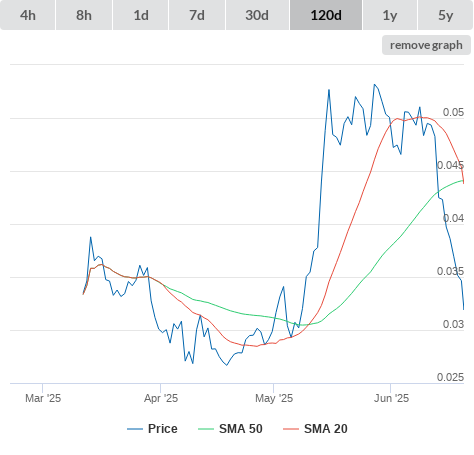This screenshot has width=474, height=455.
Task: Switch chart to 1y range
Action: tap(390, 15)
